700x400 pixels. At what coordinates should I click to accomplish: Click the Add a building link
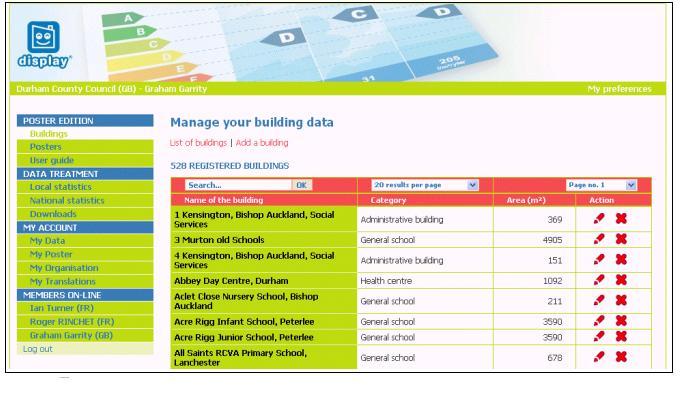(x=262, y=143)
